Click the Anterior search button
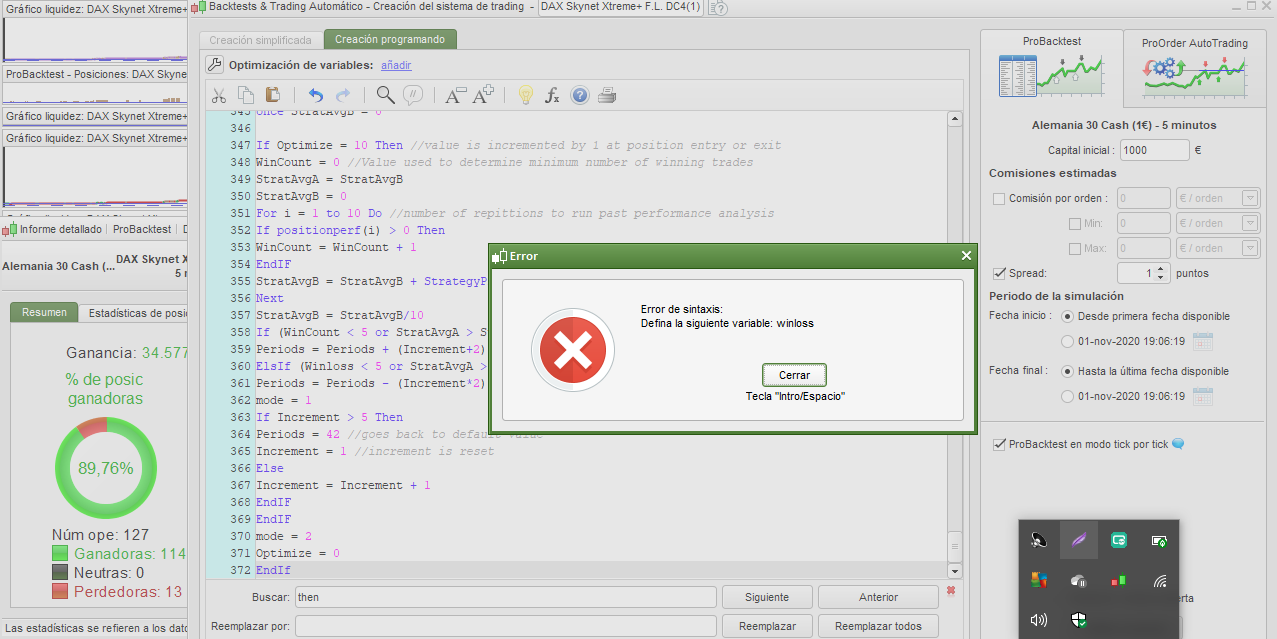 click(x=878, y=597)
